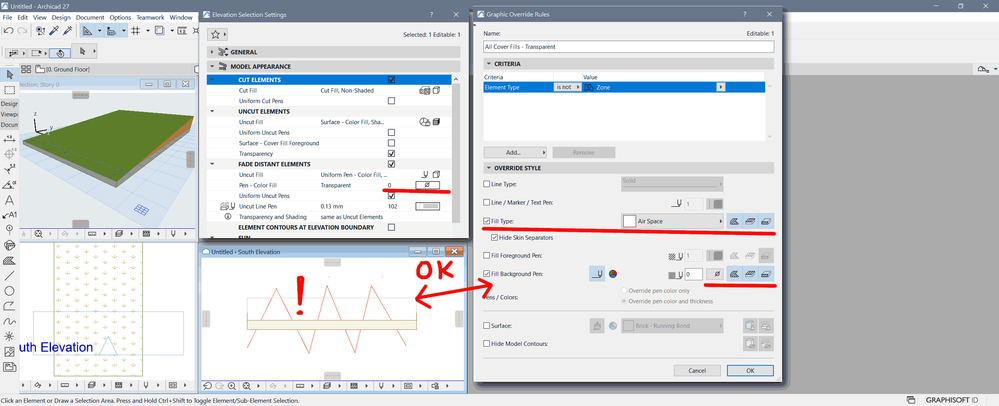999x406 pixels.
Task: Click the Undo arrow in the toolbar
Action: click(x=7, y=30)
